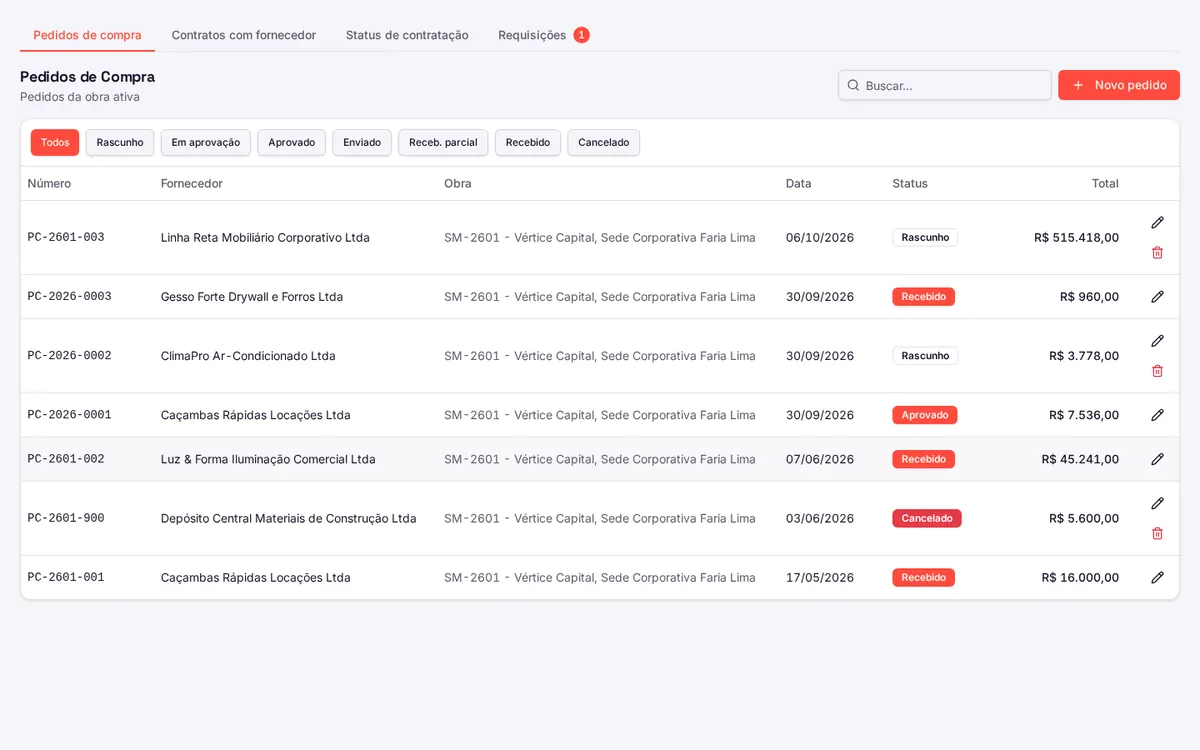Edit order PC-2601-001 with the pencil icon
This screenshot has height=750, width=1200.
click(1157, 577)
